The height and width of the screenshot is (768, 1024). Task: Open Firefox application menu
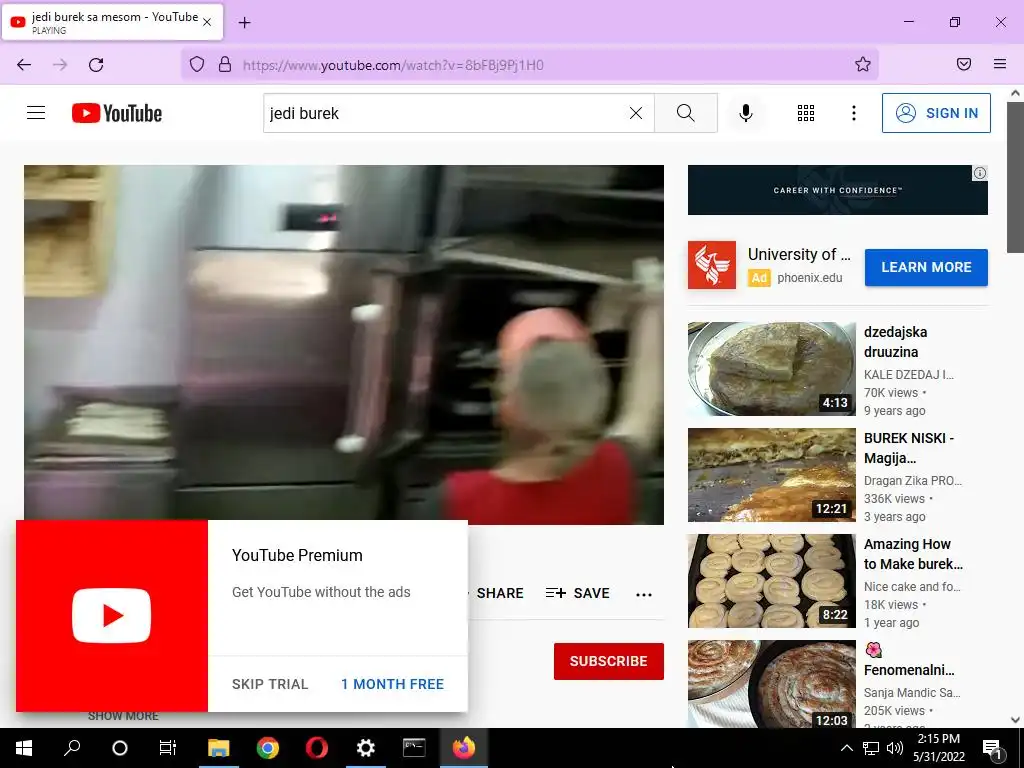1000,64
